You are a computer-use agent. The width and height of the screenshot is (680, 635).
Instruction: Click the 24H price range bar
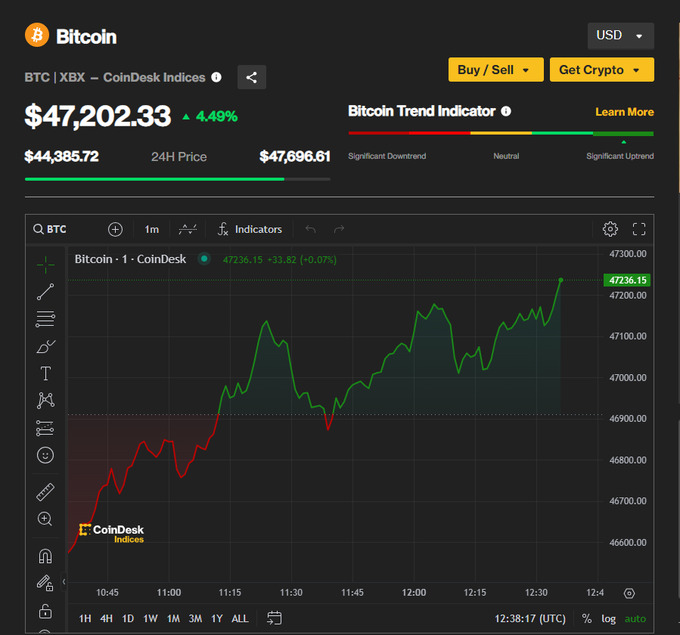(177, 179)
